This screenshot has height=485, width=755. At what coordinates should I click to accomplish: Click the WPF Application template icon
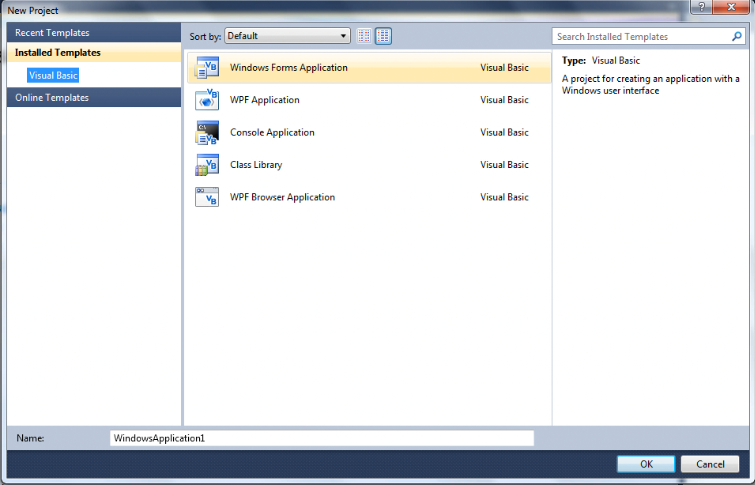(207, 100)
